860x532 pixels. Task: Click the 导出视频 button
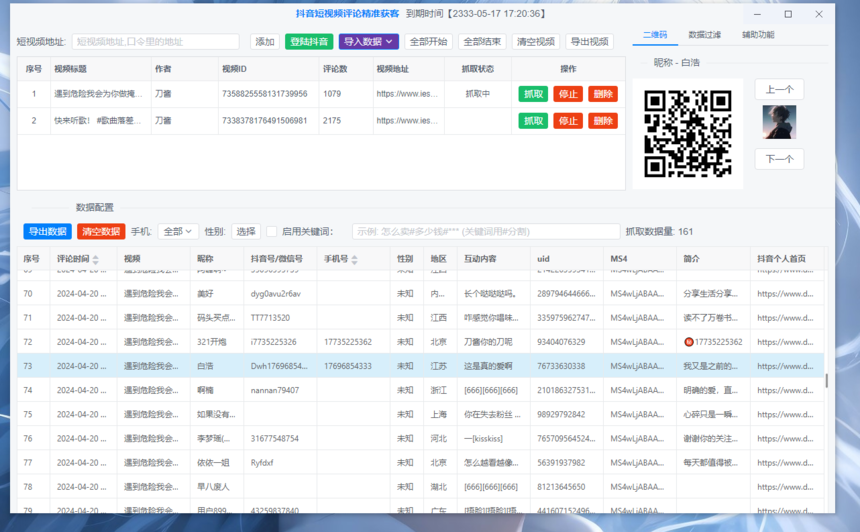(x=590, y=42)
